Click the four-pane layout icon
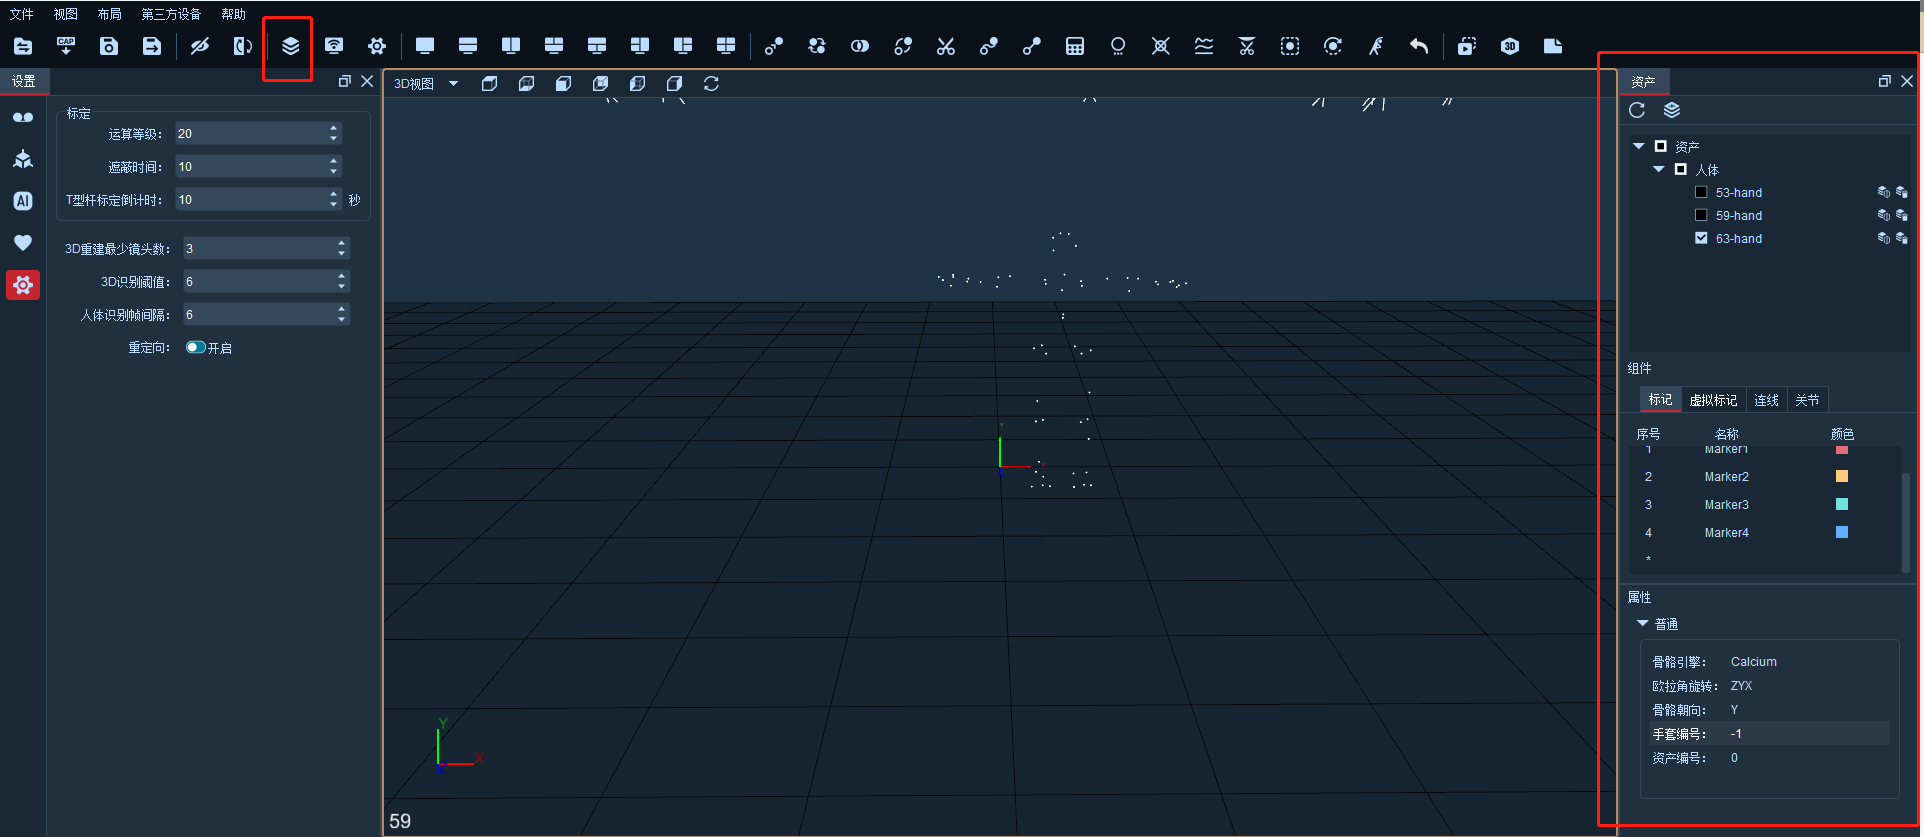Screen dimensions: 1924x837 coord(726,46)
